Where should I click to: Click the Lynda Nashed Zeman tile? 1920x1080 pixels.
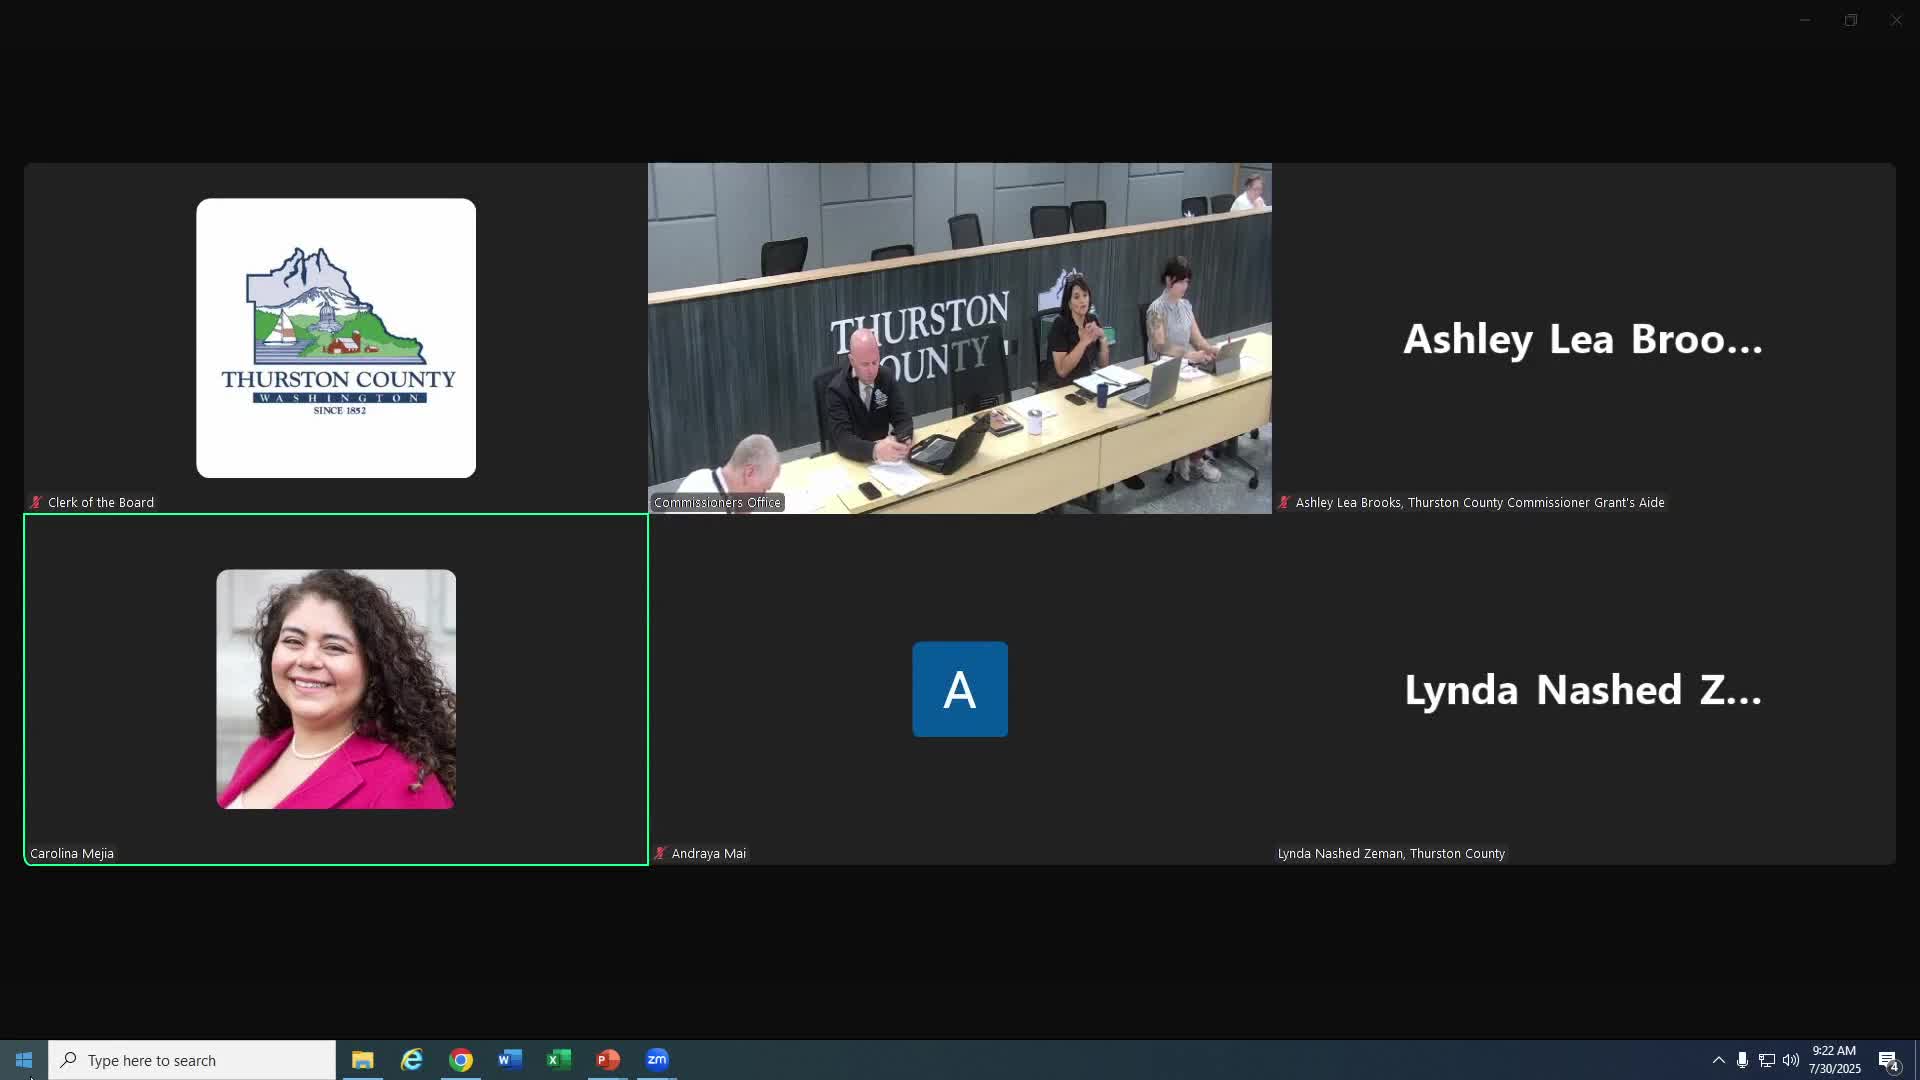[1583, 689]
